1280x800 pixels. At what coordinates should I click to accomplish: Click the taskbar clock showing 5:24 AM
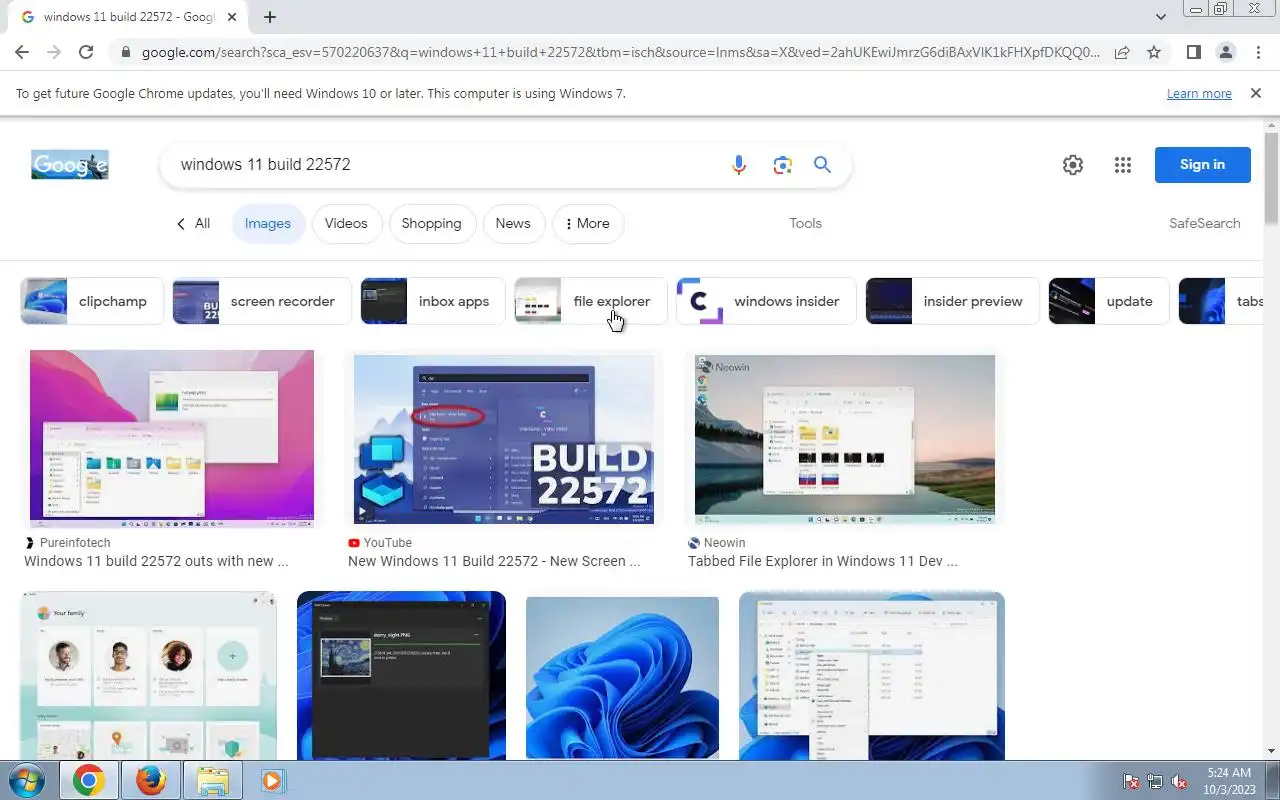click(1229, 781)
